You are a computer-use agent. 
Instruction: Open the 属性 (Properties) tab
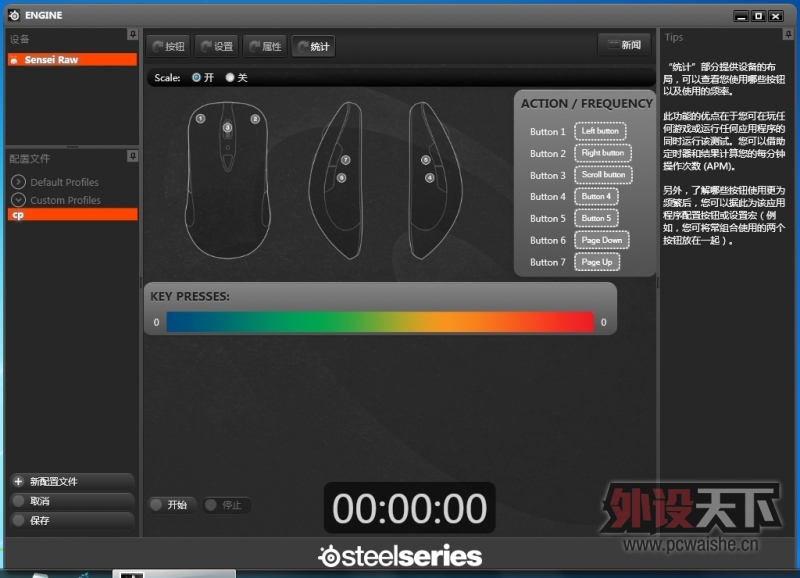point(265,46)
